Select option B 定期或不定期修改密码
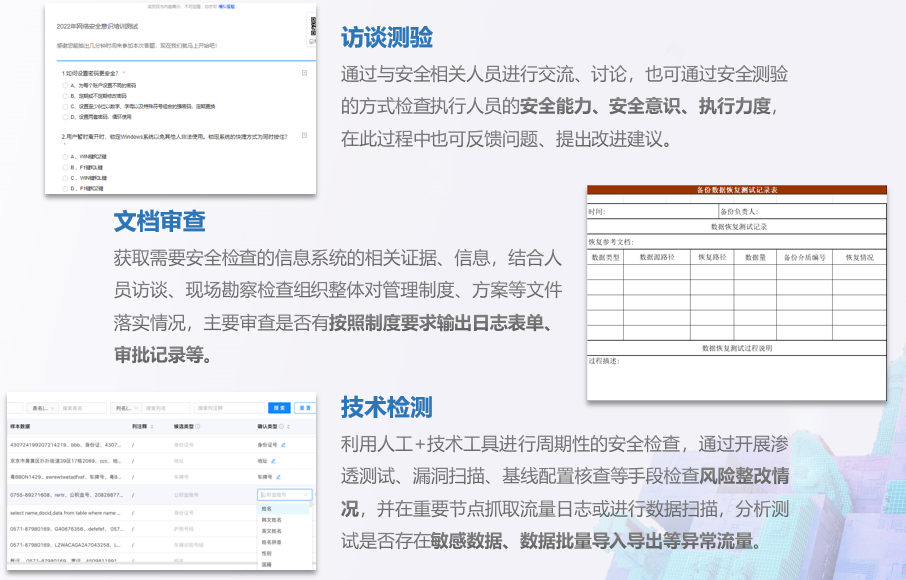The height and width of the screenshot is (580, 906). (x=65, y=95)
